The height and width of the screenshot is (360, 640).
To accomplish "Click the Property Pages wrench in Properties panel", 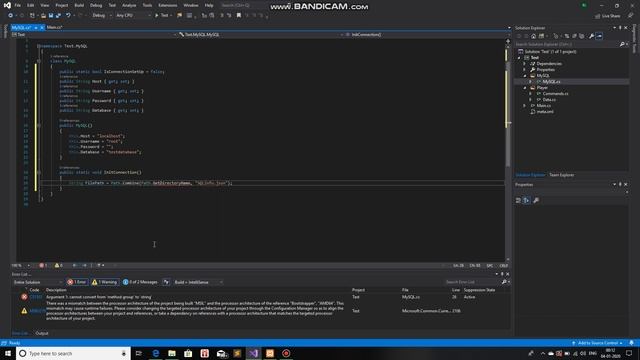I will pyautogui.click(x=536, y=200).
